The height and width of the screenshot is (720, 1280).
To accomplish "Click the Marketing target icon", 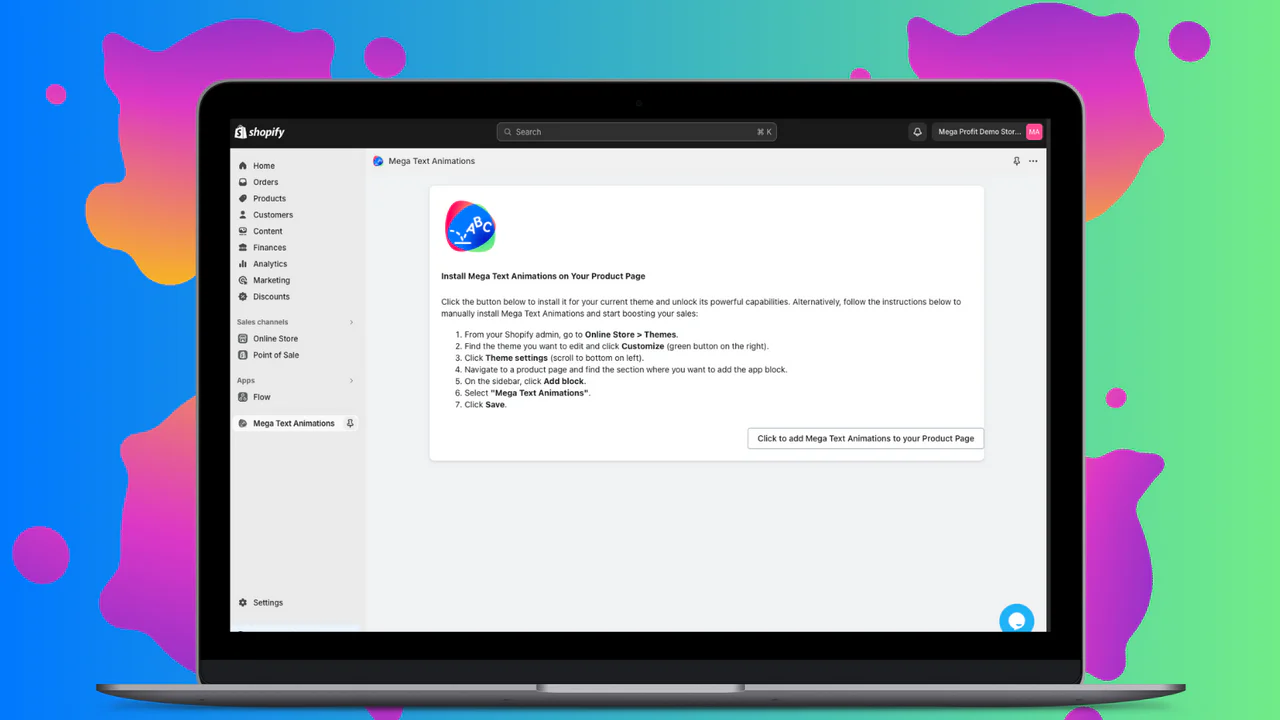I will [x=243, y=280].
